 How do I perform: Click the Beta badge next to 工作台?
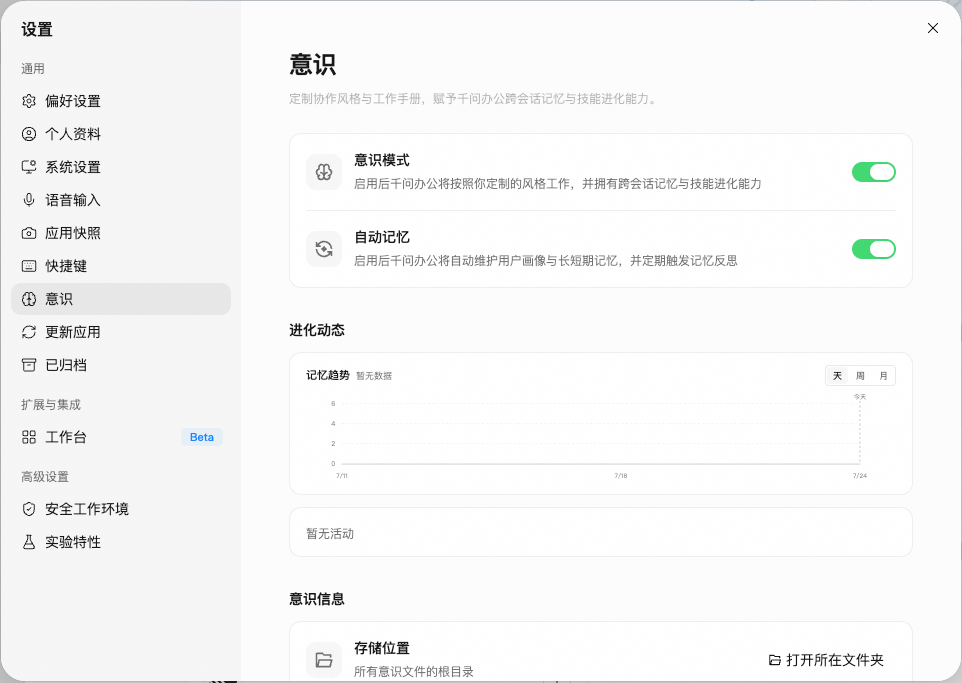tap(202, 437)
